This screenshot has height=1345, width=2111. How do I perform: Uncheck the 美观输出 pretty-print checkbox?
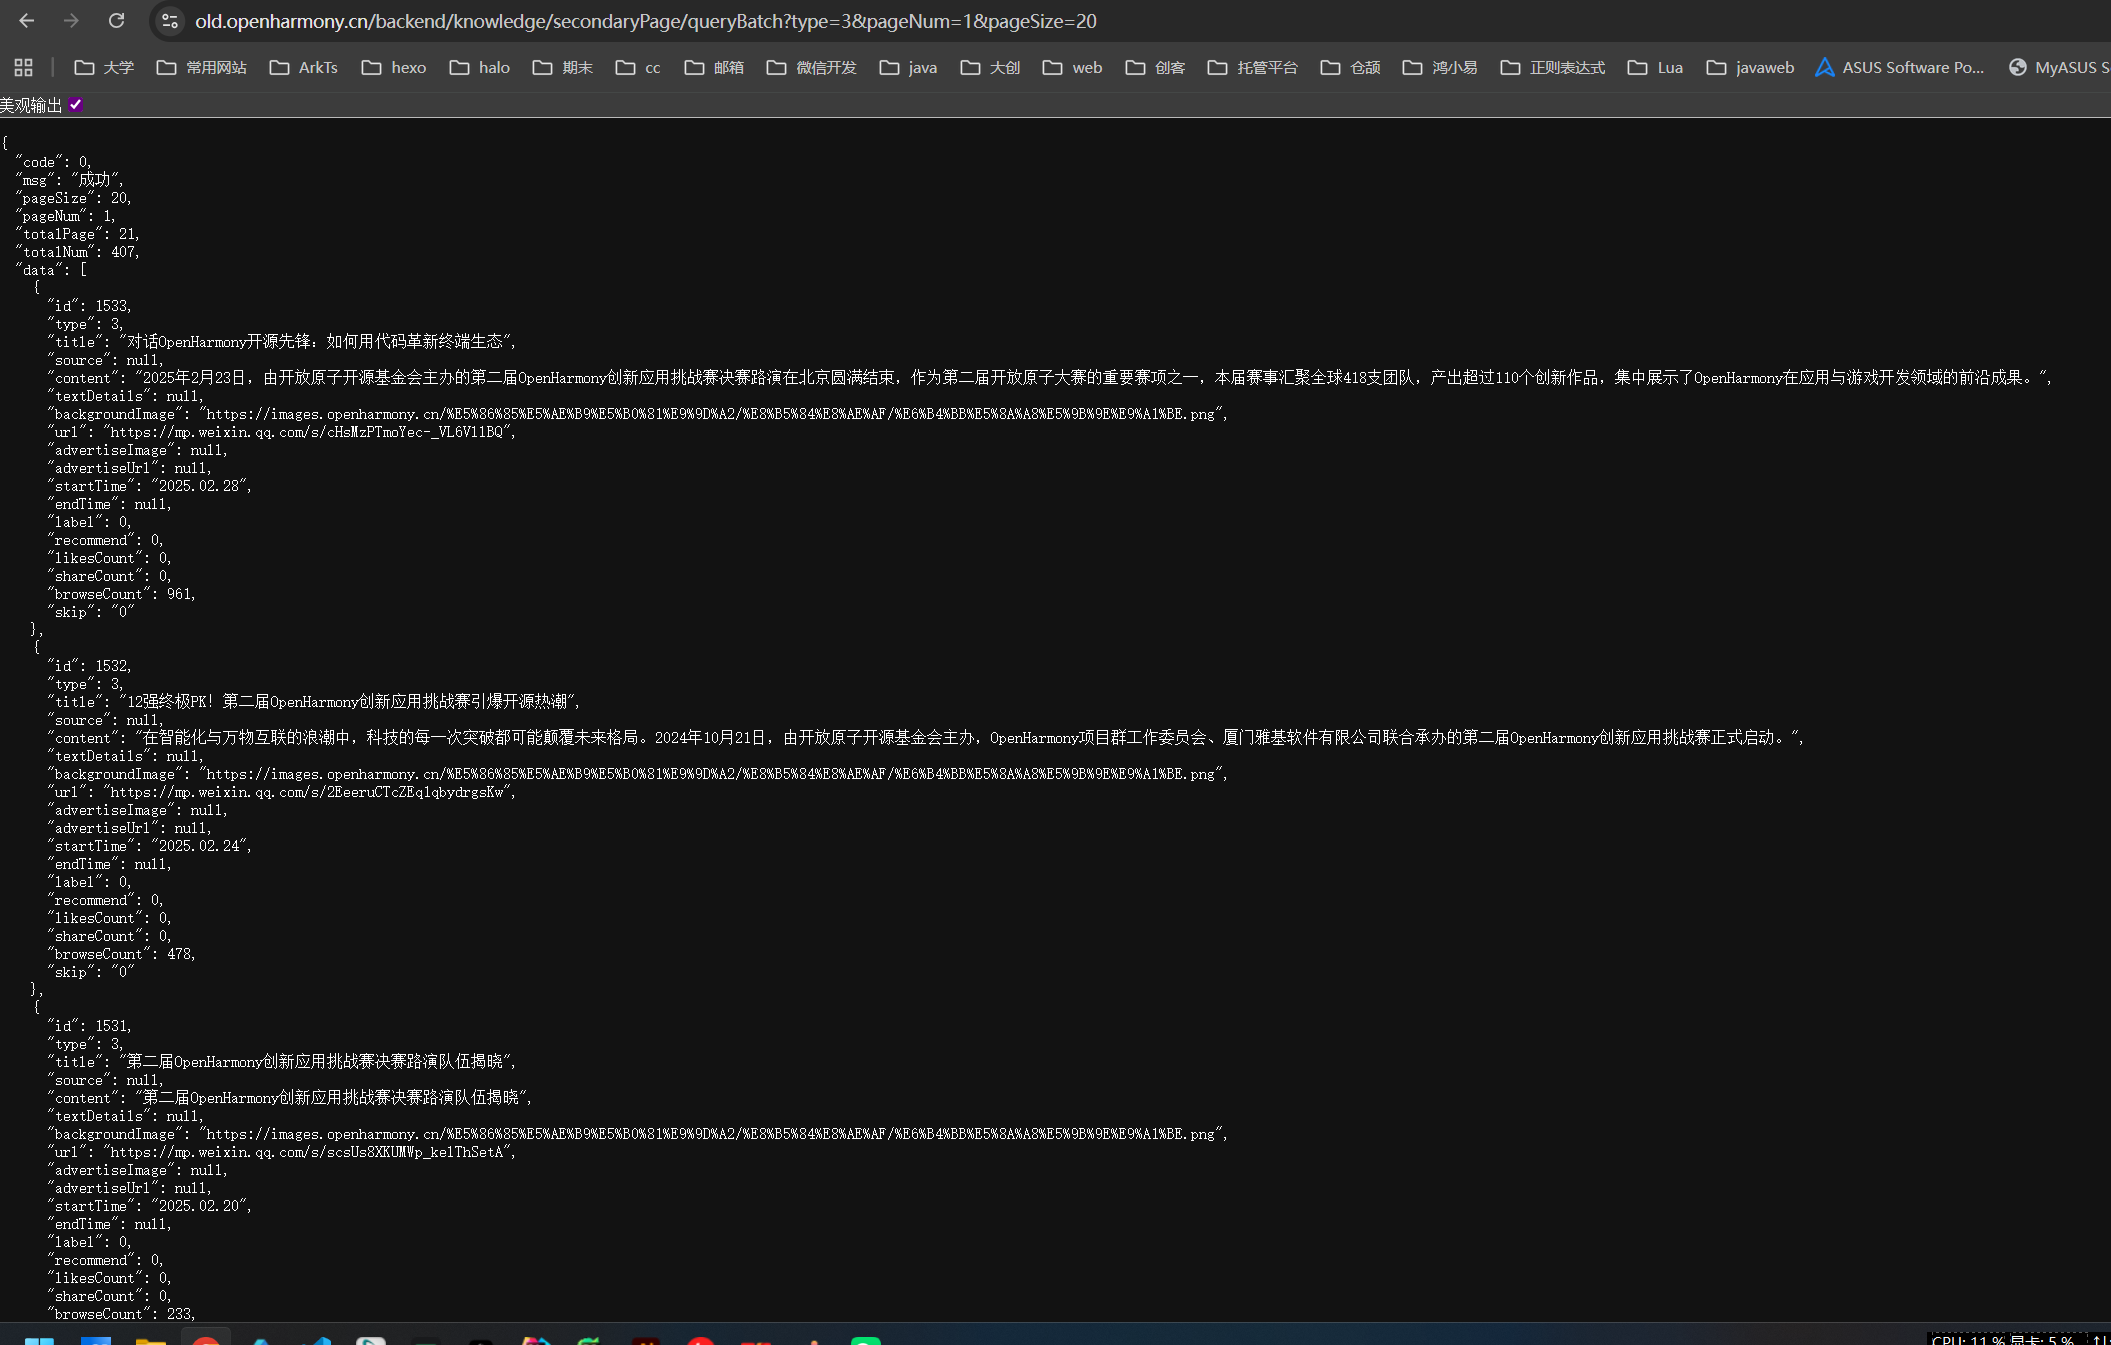pyautogui.click(x=76, y=104)
